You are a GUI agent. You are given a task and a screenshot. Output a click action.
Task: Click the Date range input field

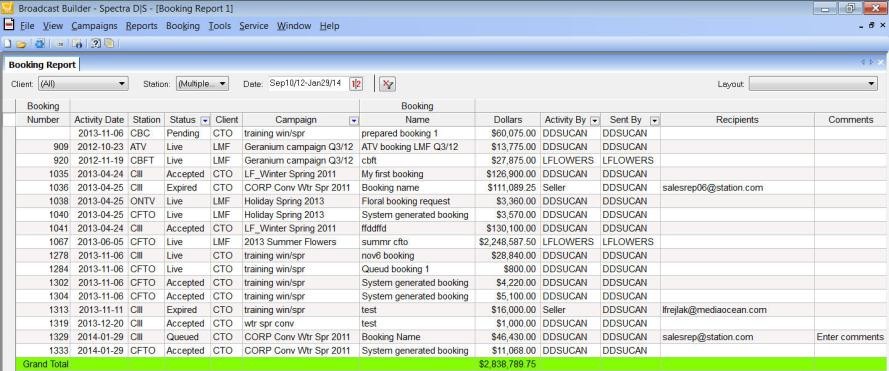point(308,83)
